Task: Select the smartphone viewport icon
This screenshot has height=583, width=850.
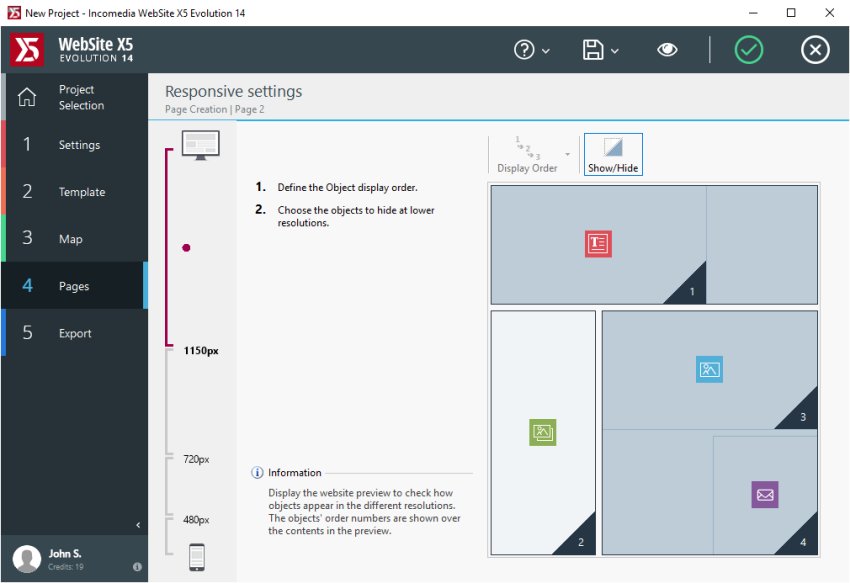Action: point(197,557)
